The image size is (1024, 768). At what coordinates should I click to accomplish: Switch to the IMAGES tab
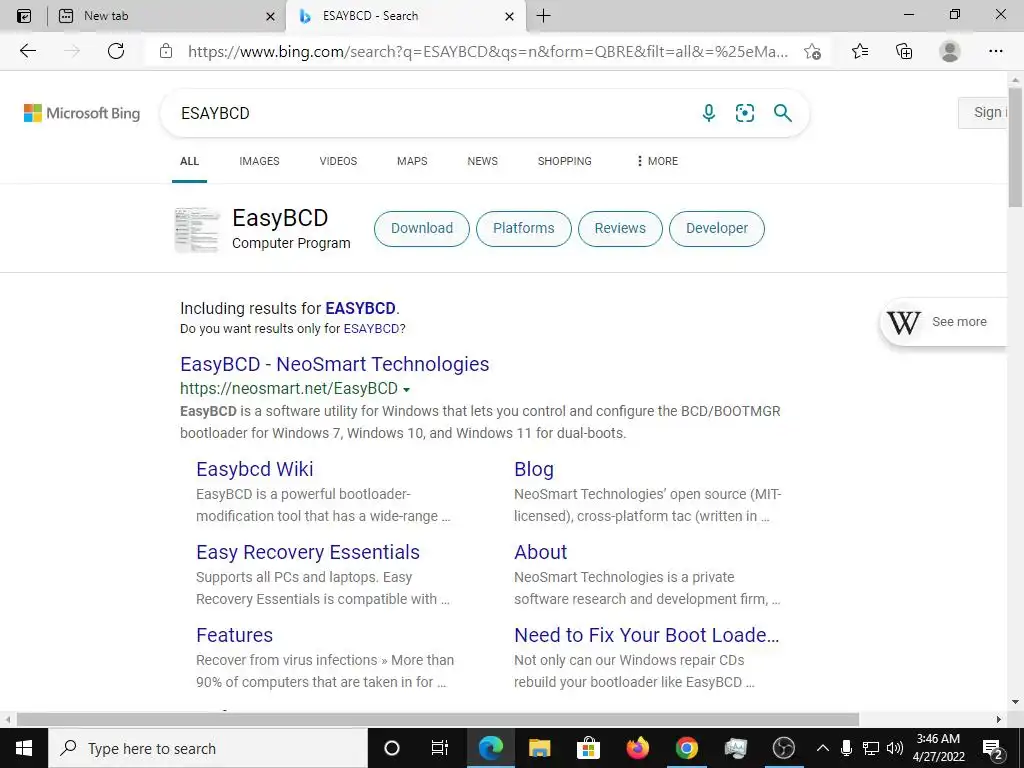[259, 161]
